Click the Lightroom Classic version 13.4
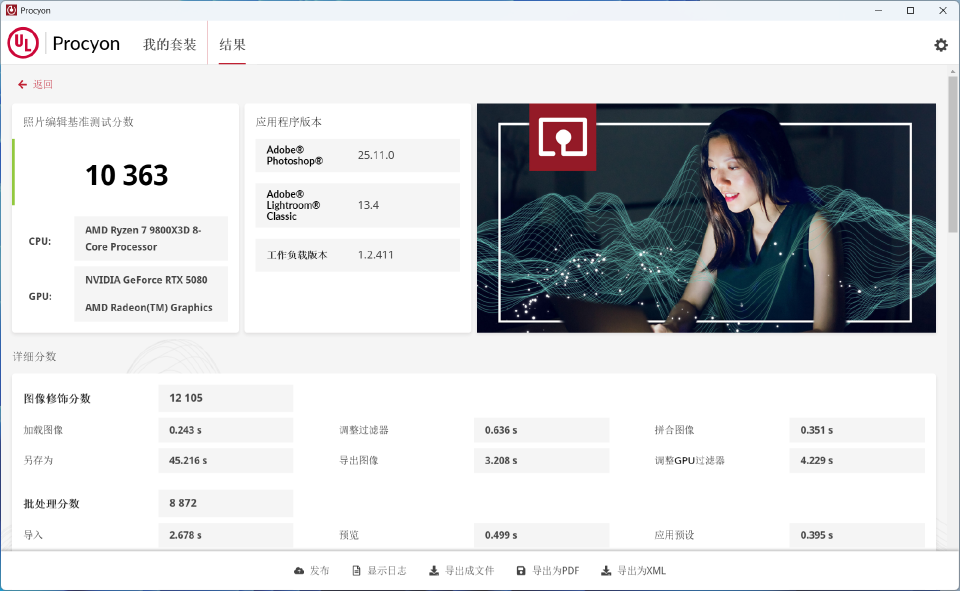This screenshot has height=591, width=960. pos(368,205)
